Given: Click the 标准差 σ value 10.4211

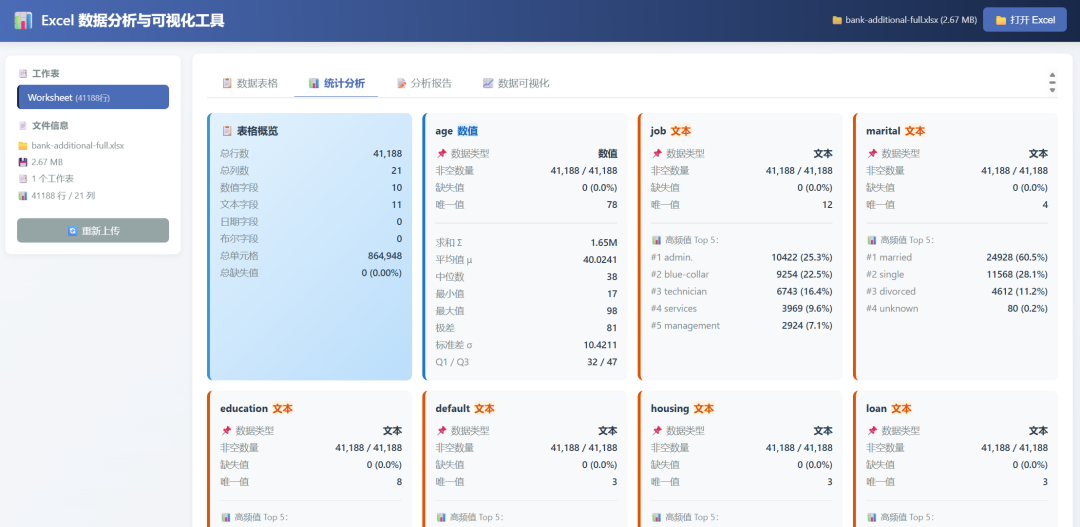Looking at the screenshot, I should pyautogui.click(x=600, y=344).
